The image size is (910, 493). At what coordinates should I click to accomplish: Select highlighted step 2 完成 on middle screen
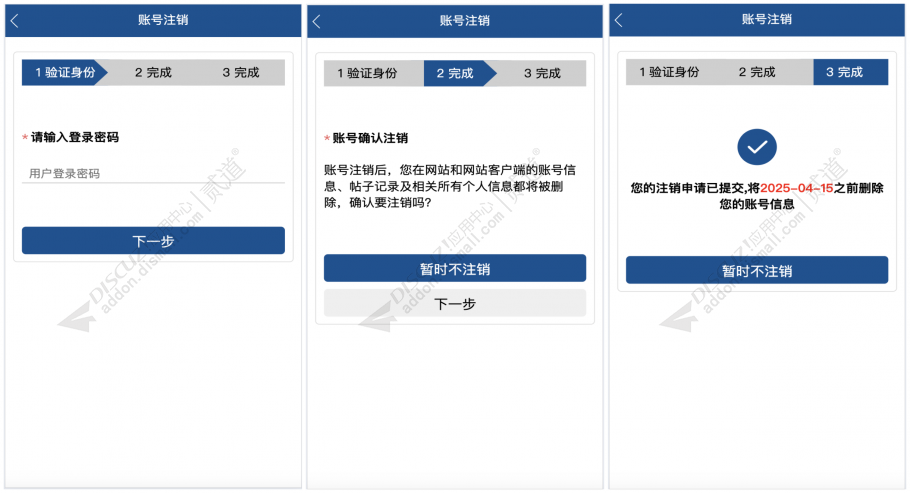458,73
